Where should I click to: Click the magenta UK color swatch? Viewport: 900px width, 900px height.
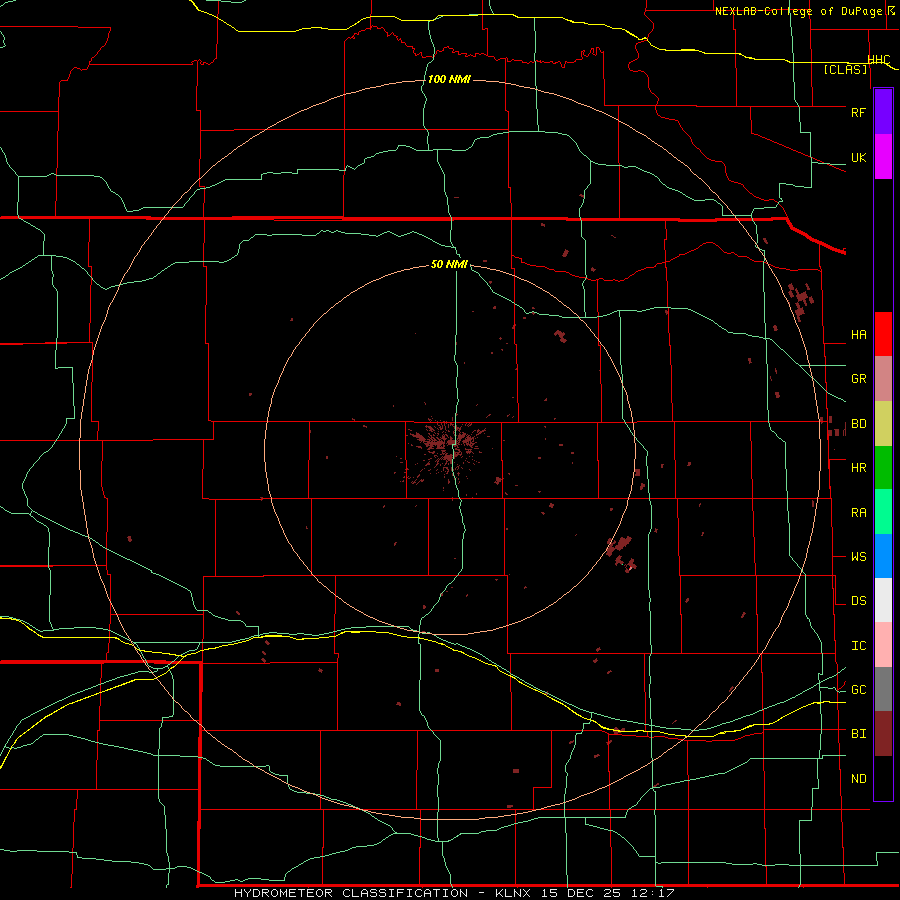[x=883, y=157]
